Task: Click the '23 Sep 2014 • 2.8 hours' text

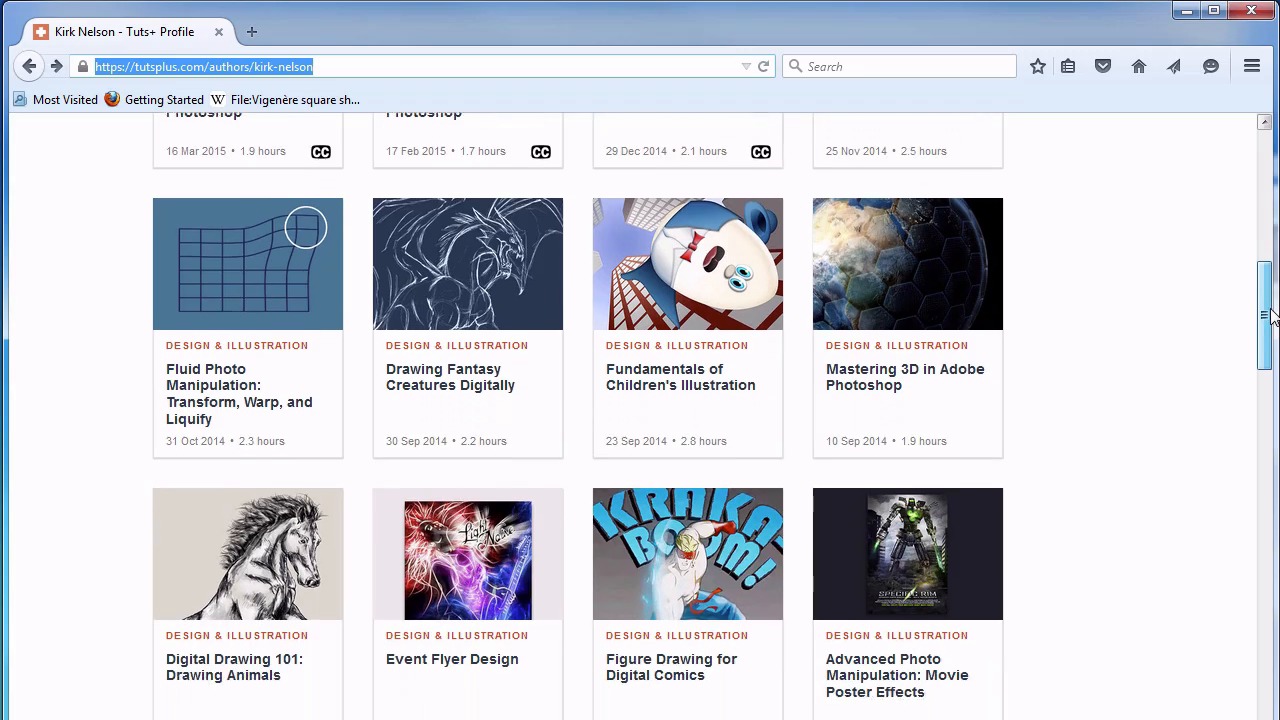Action: point(666,441)
